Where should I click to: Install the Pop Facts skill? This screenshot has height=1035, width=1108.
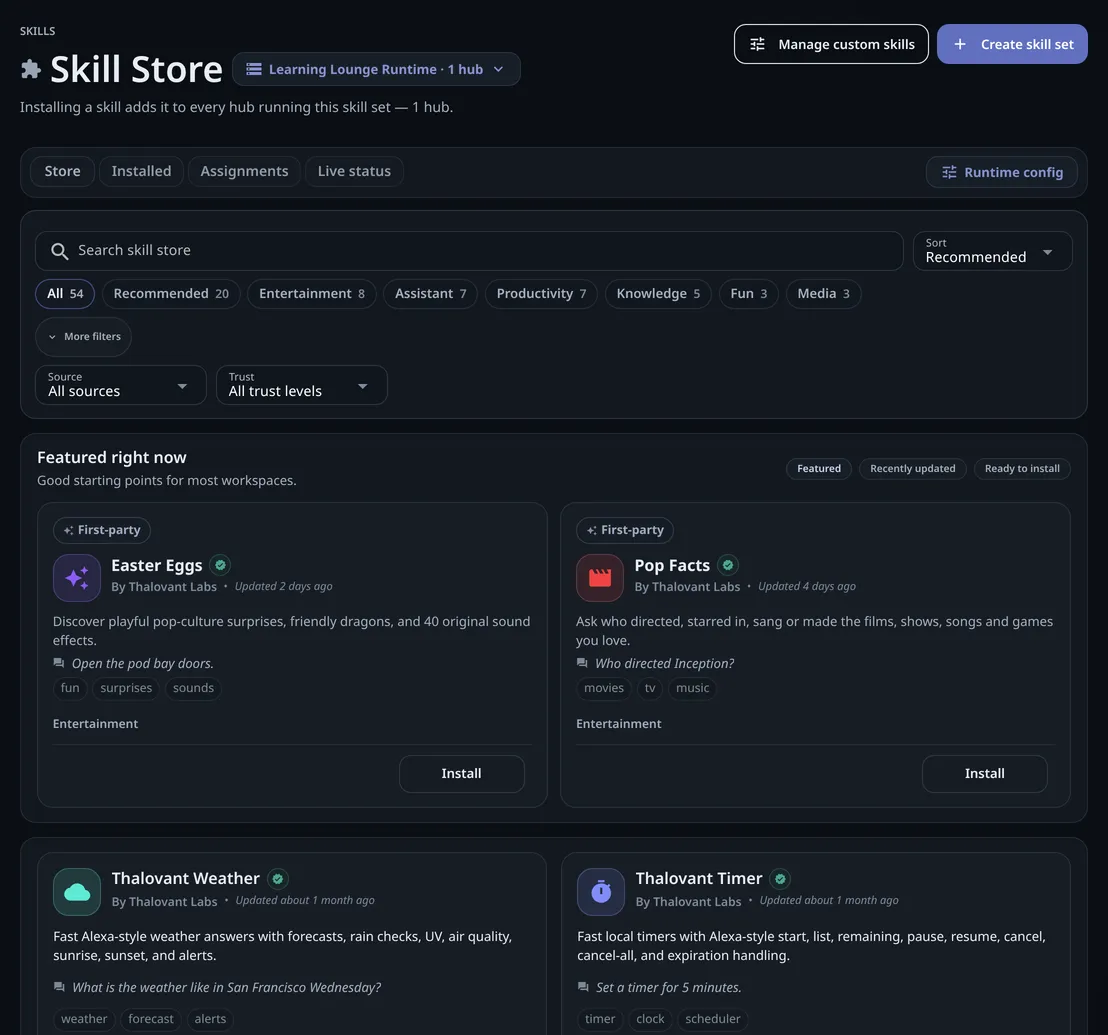(984, 774)
